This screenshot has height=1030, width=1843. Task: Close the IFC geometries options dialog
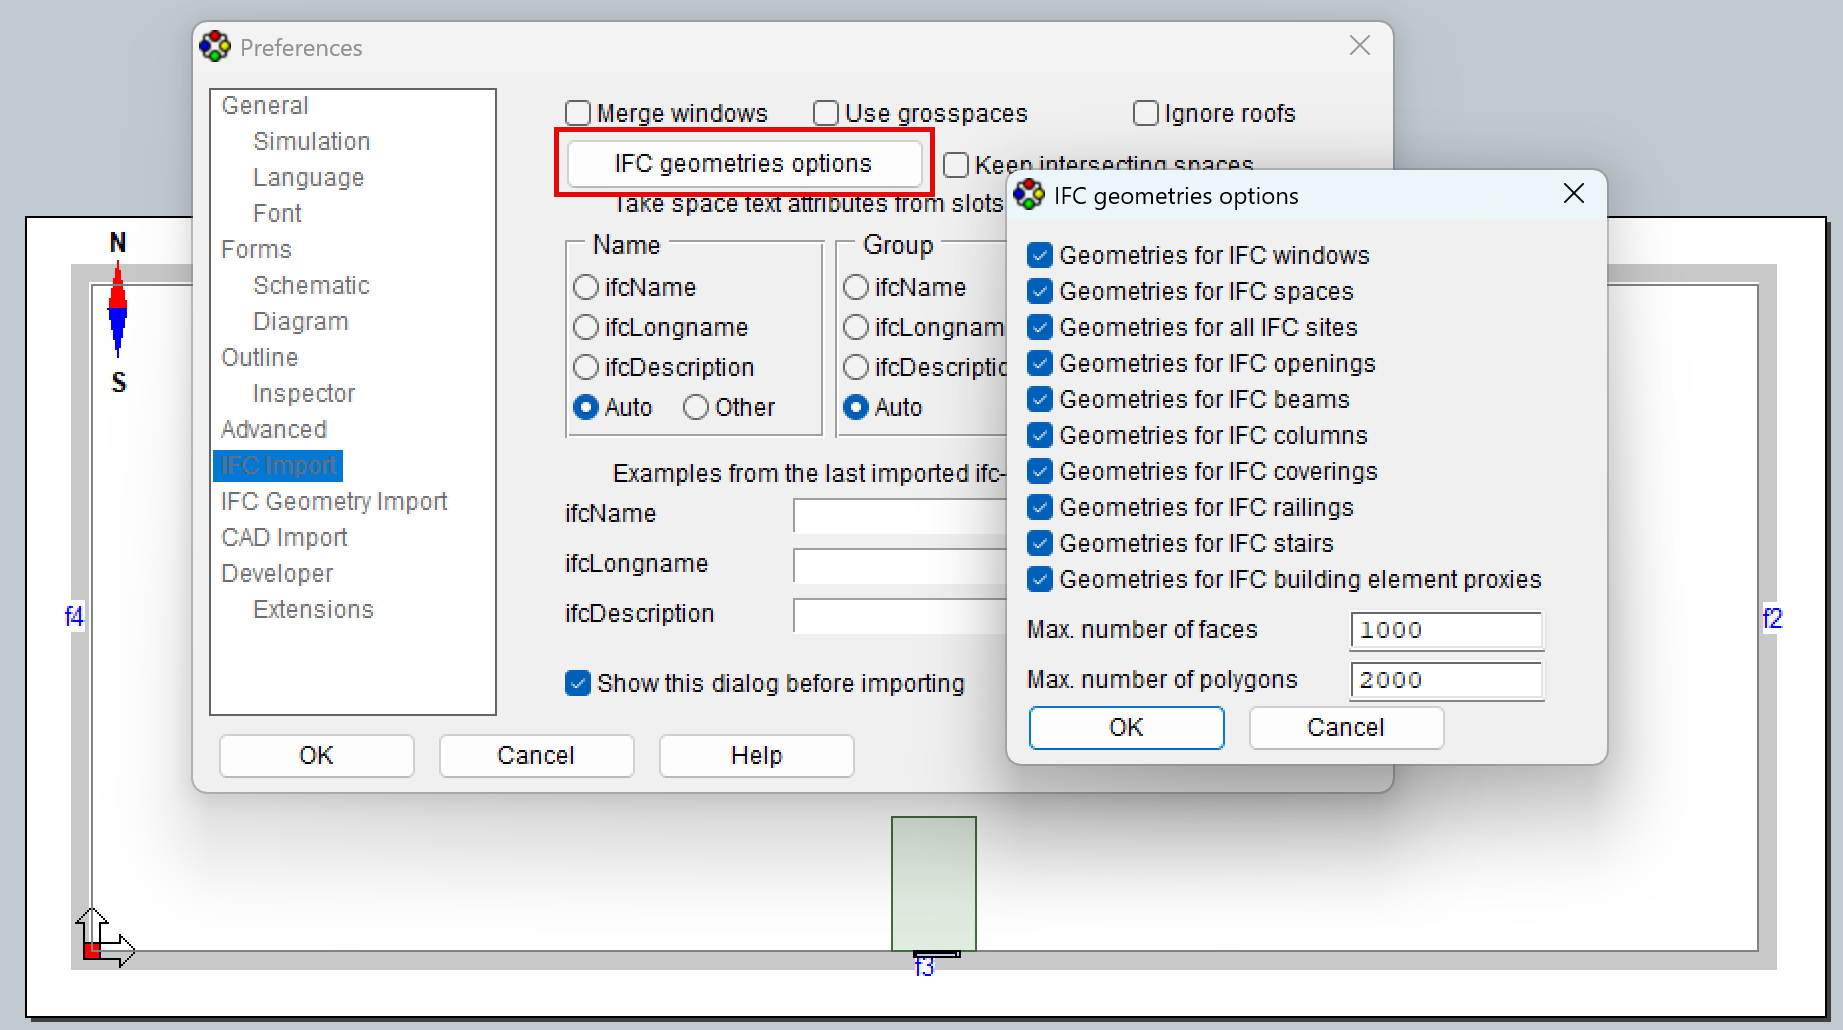point(1574,193)
